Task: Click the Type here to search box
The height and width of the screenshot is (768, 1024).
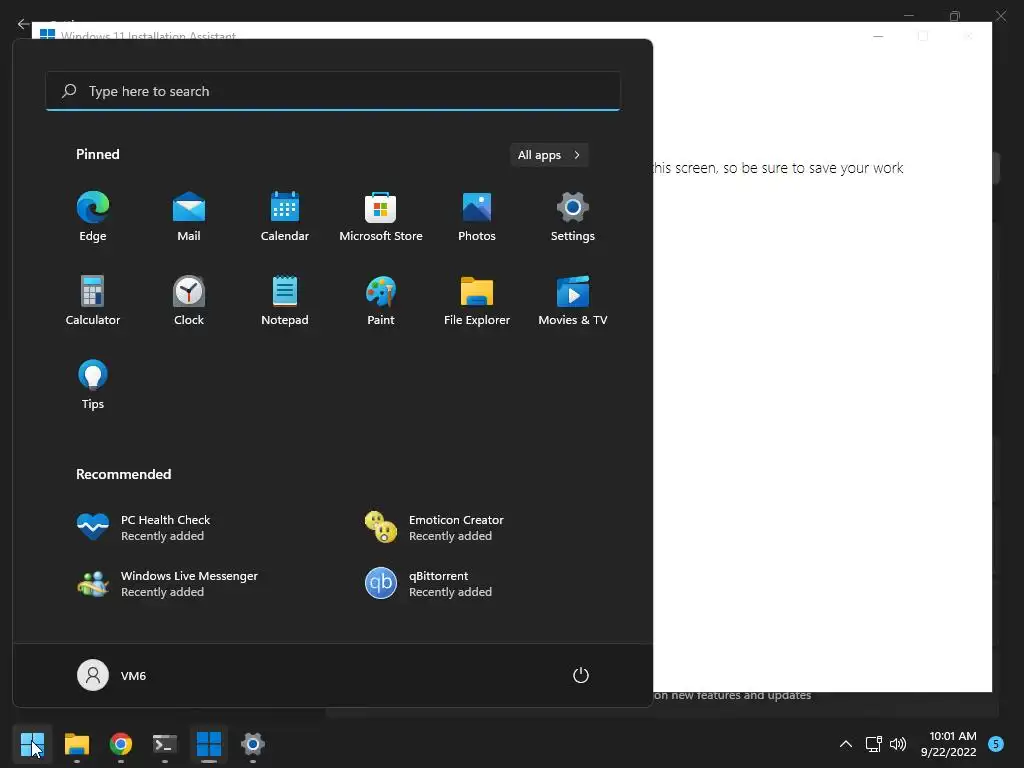Action: tap(333, 91)
